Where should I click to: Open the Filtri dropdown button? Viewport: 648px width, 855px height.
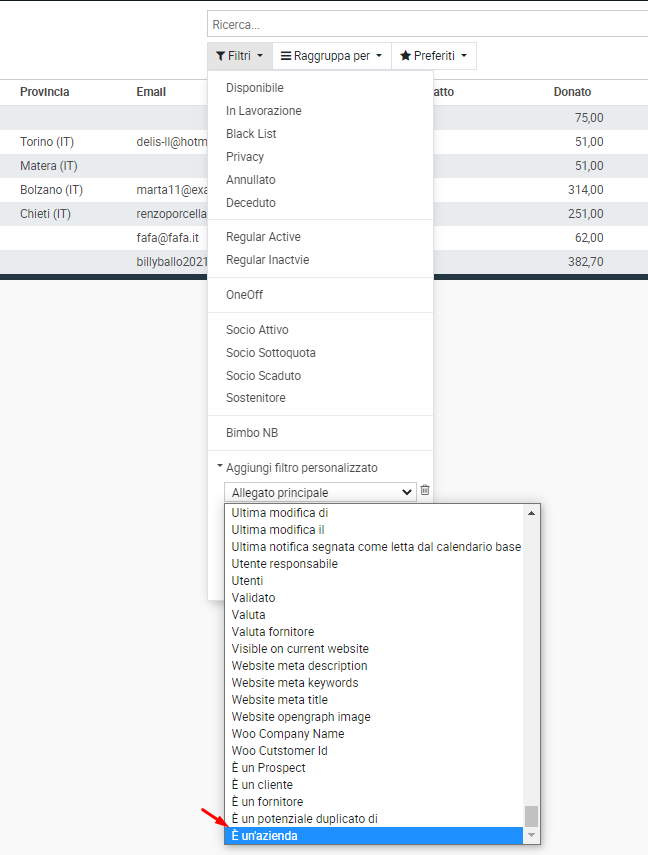tap(240, 56)
